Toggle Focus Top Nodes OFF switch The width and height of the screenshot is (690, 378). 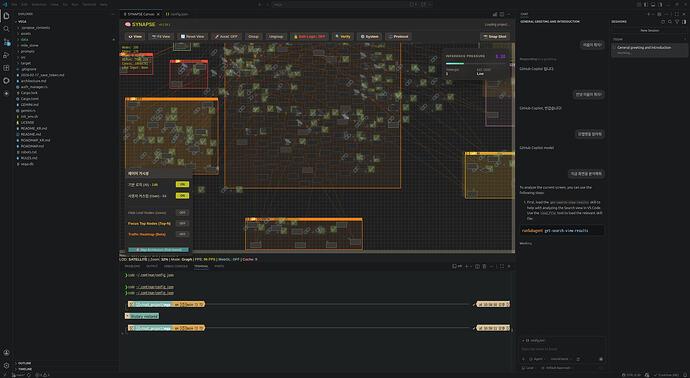[182, 224]
